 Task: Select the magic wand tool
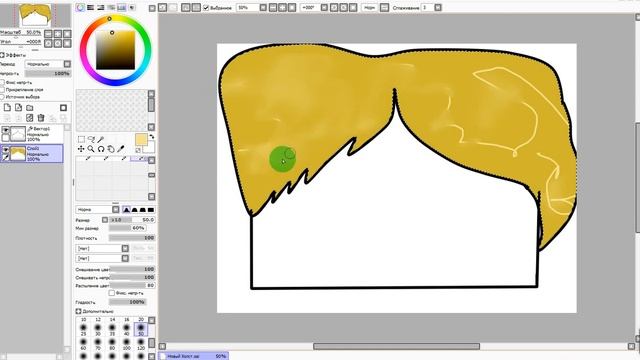(101, 140)
